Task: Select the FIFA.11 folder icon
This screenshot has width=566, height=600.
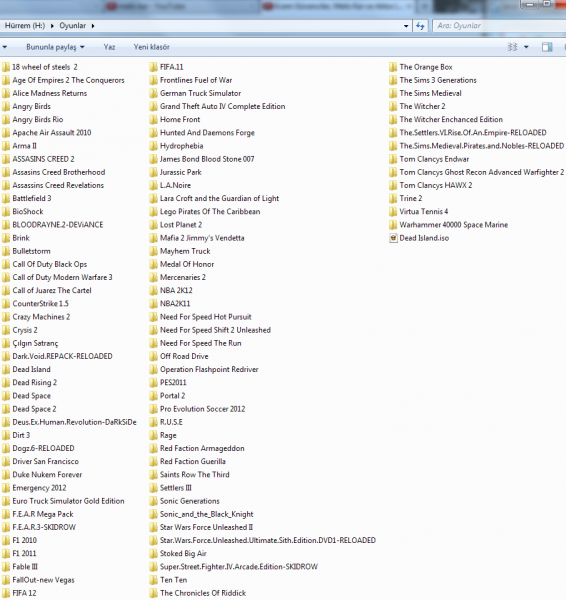Action: [153, 67]
